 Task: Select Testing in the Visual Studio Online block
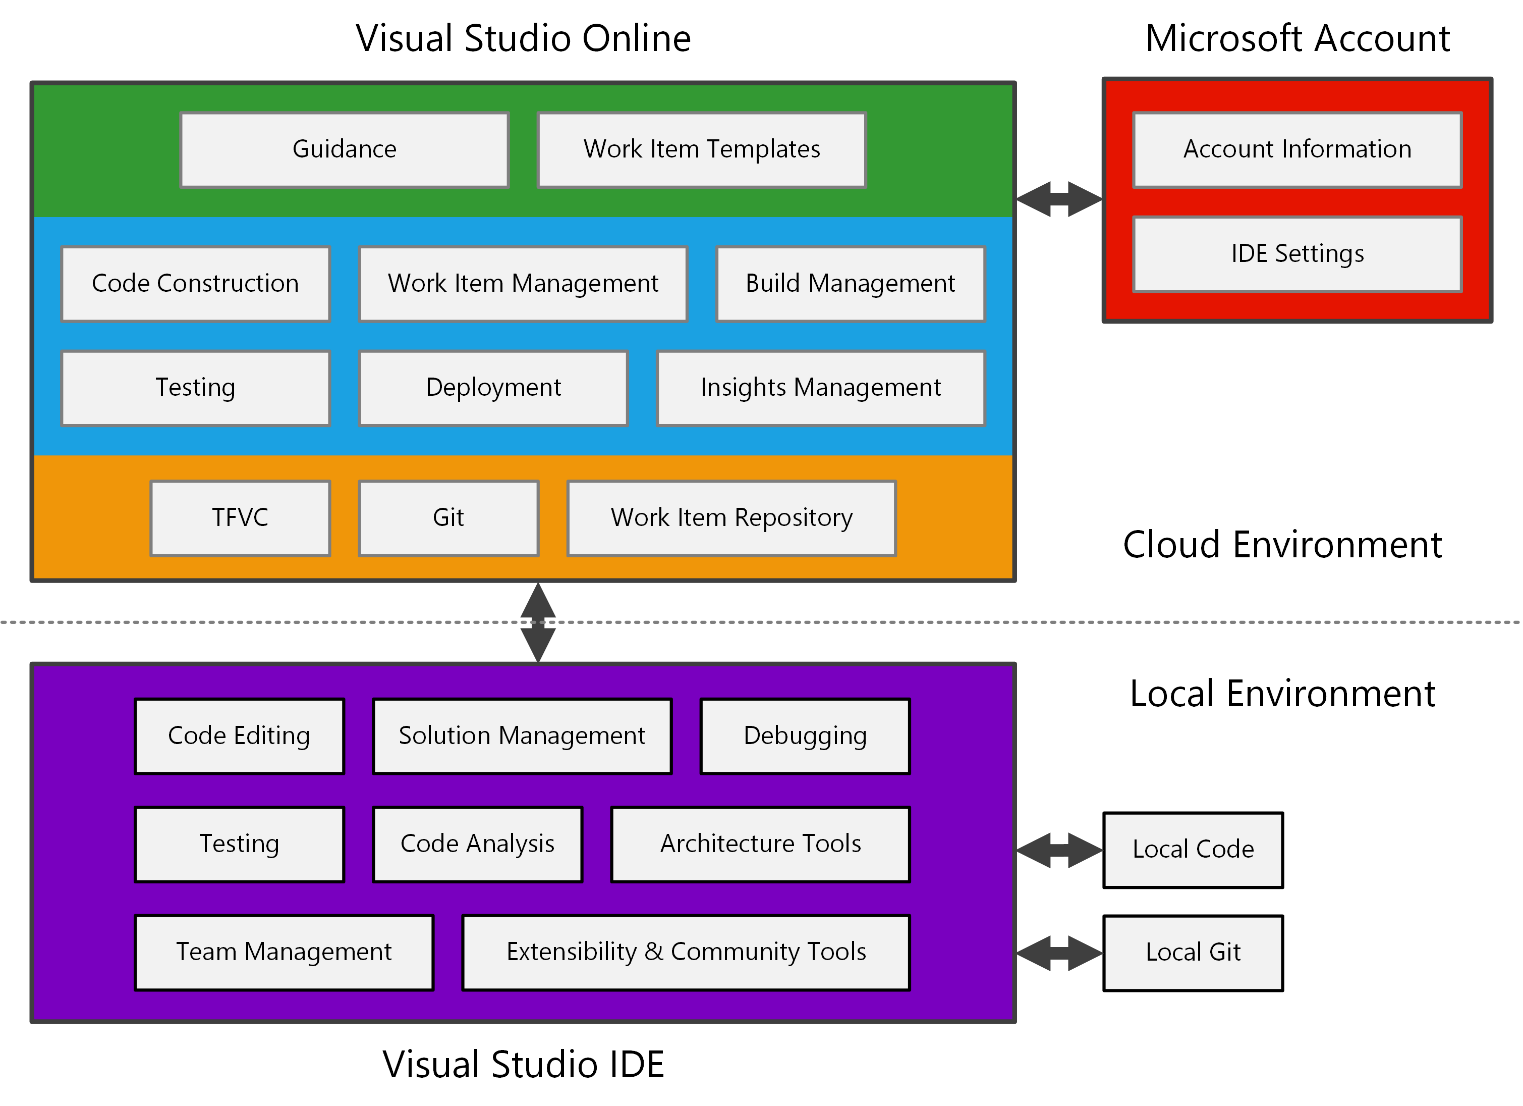click(x=195, y=388)
